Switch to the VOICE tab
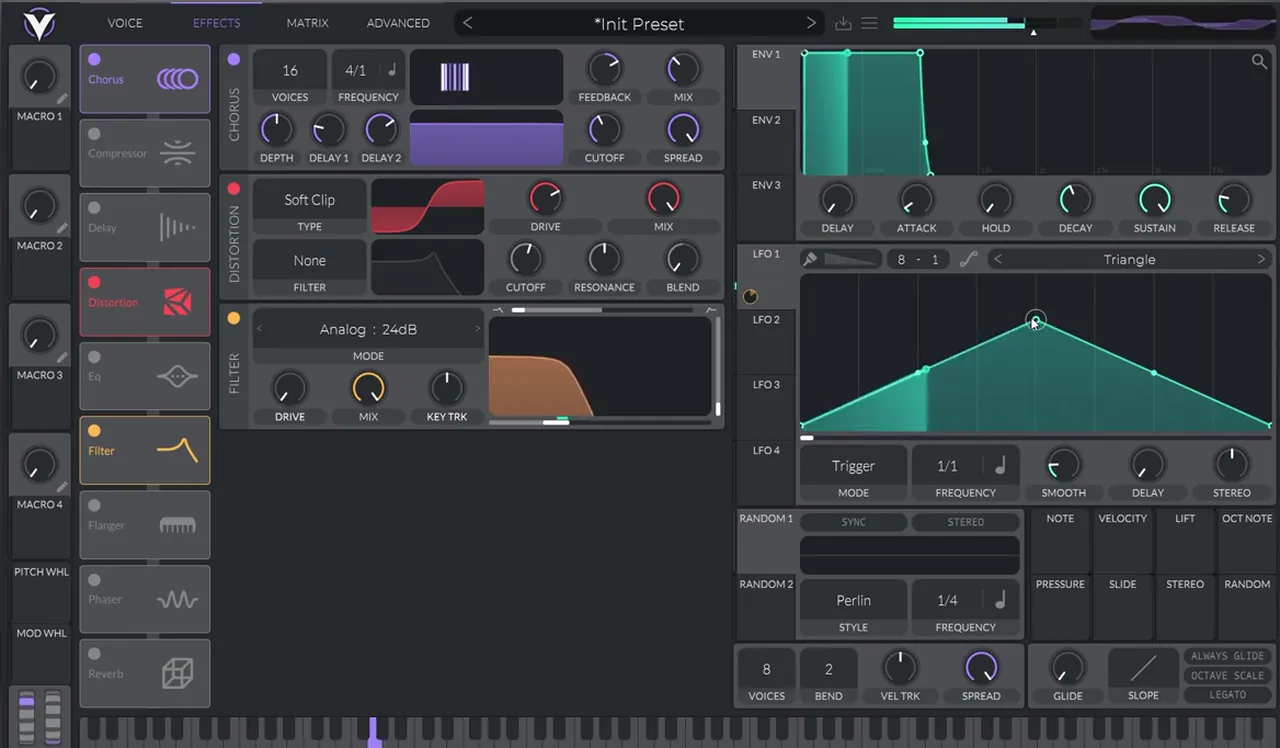Viewport: 1280px width, 748px height. 125,23
